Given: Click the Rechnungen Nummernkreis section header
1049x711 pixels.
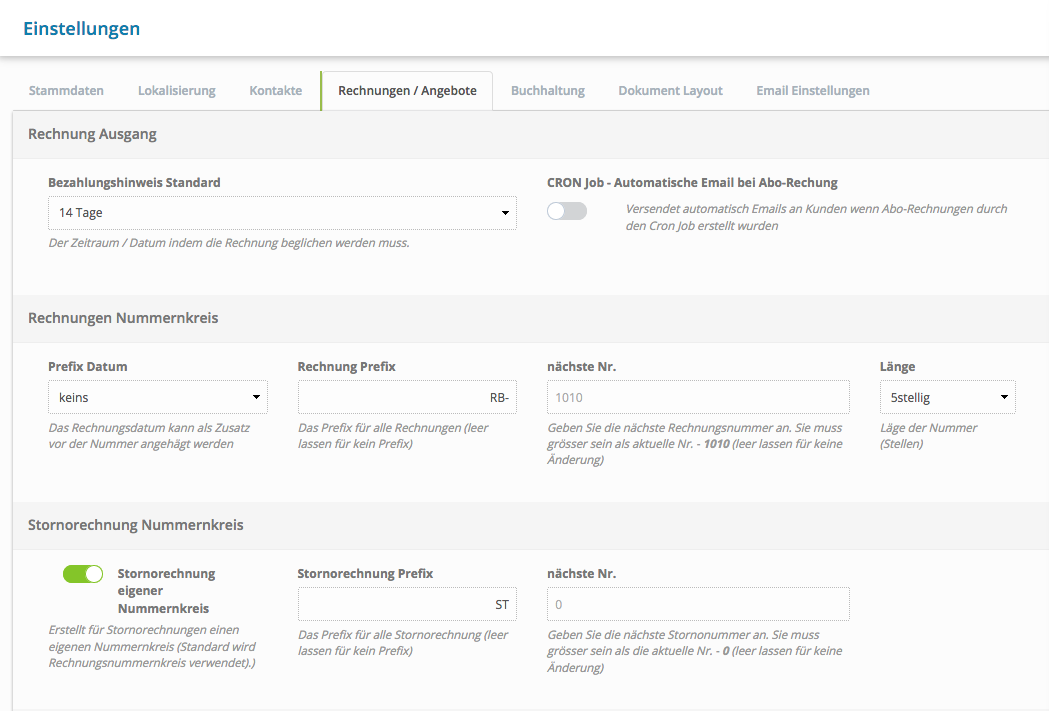Looking at the screenshot, I should point(123,318).
